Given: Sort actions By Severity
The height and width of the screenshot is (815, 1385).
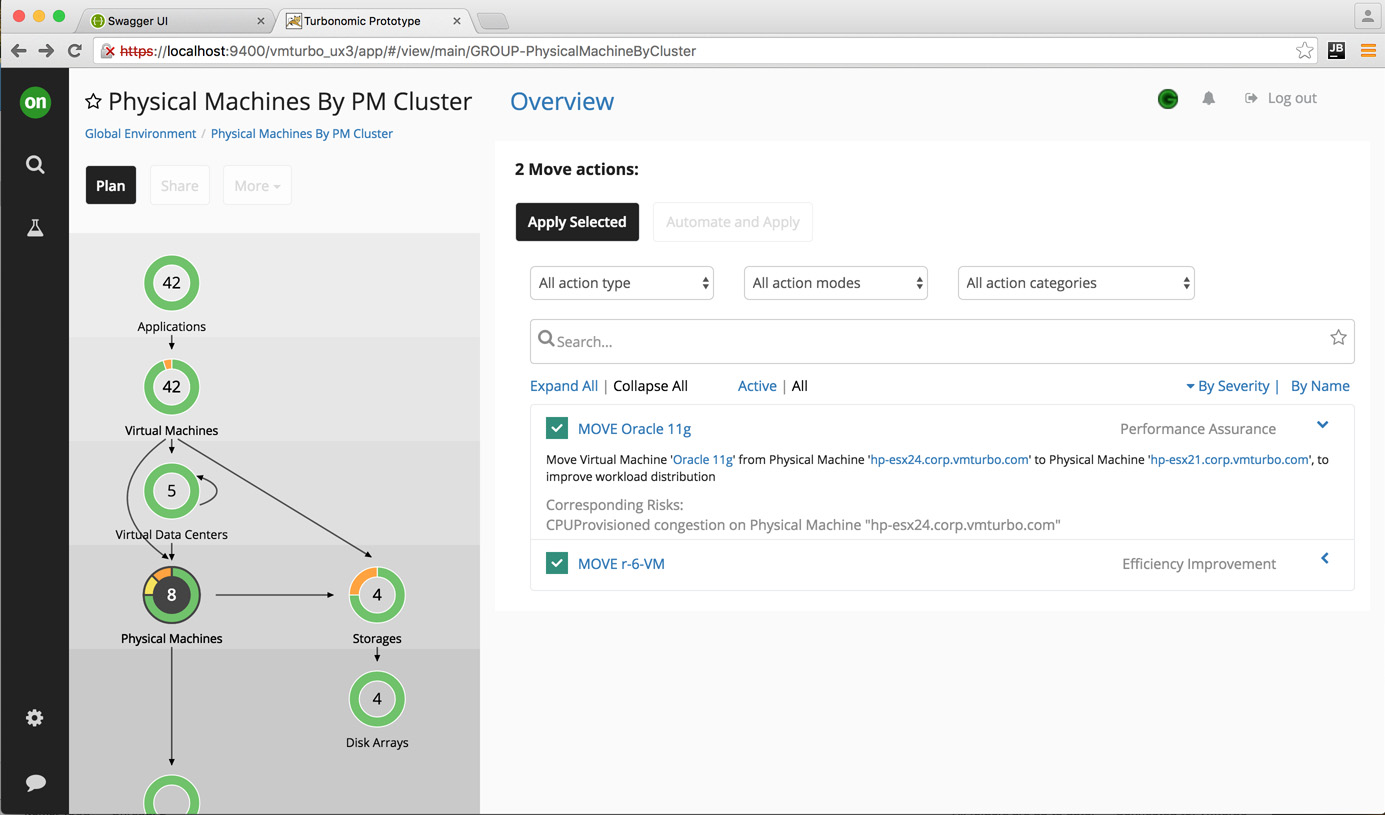Looking at the screenshot, I should pyautogui.click(x=1227, y=385).
